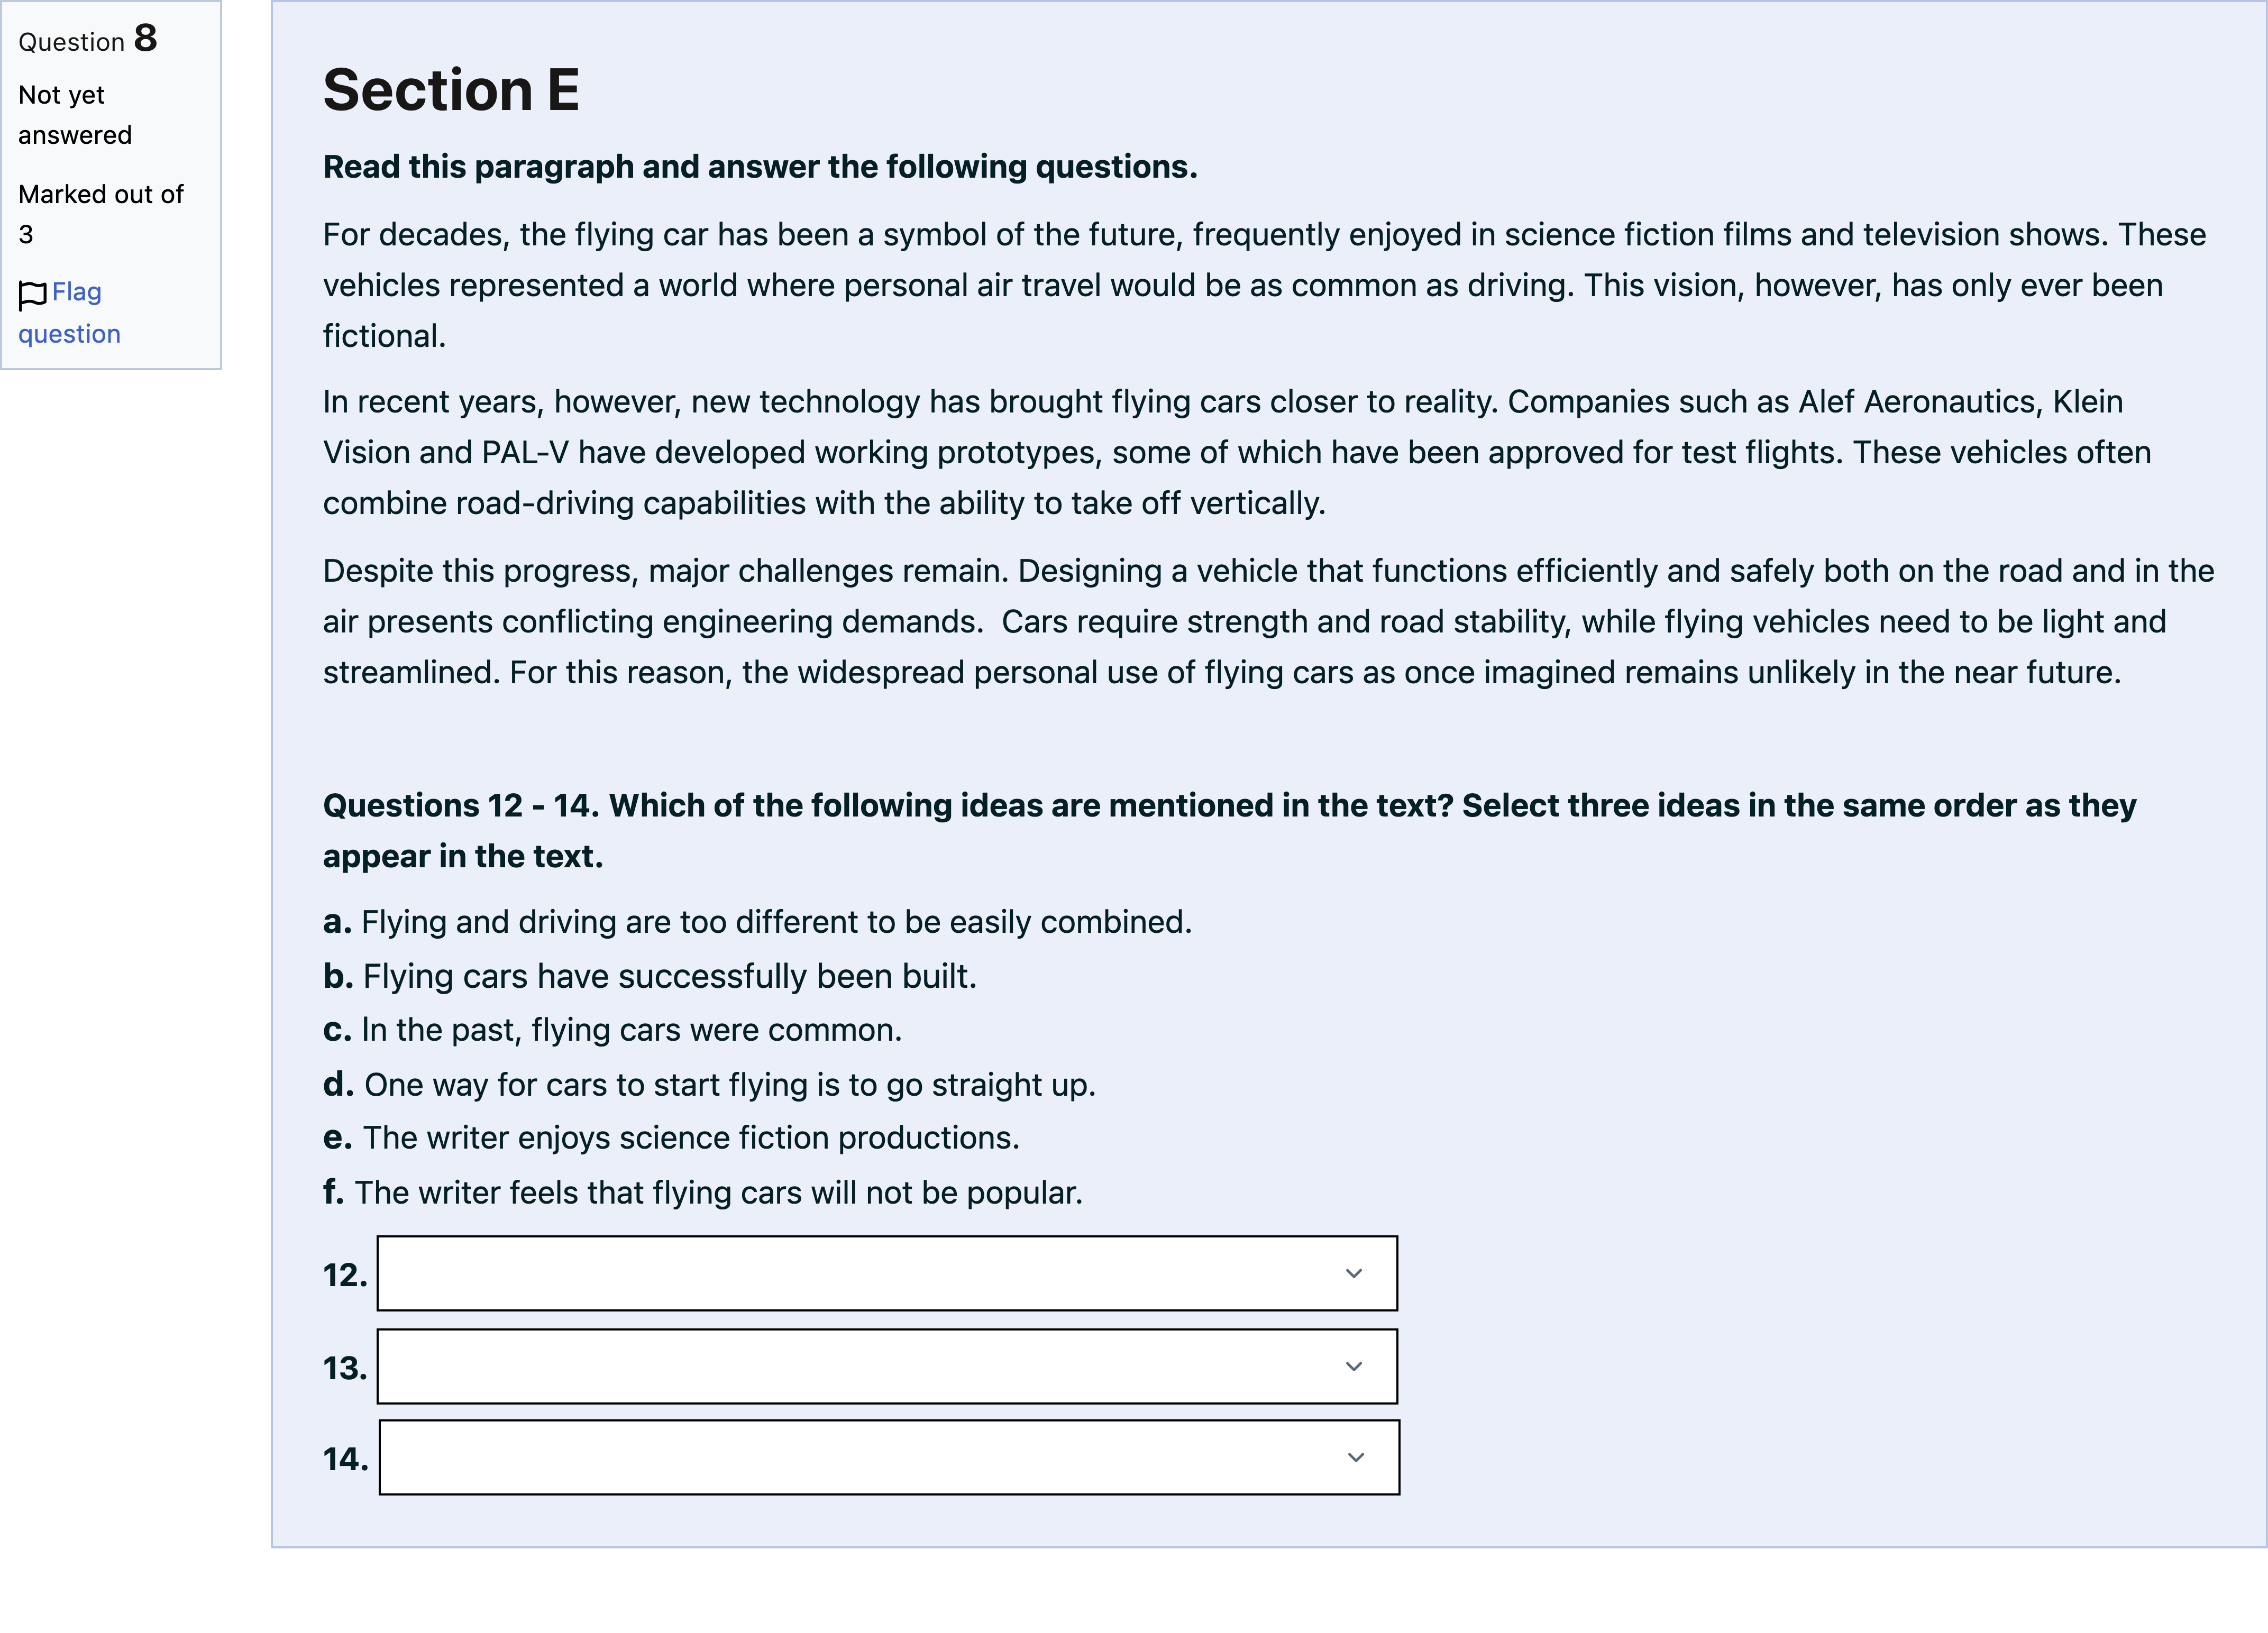Click the 'Not yet answered' status text
Screen dimensions: 2268x1633
click(75, 115)
